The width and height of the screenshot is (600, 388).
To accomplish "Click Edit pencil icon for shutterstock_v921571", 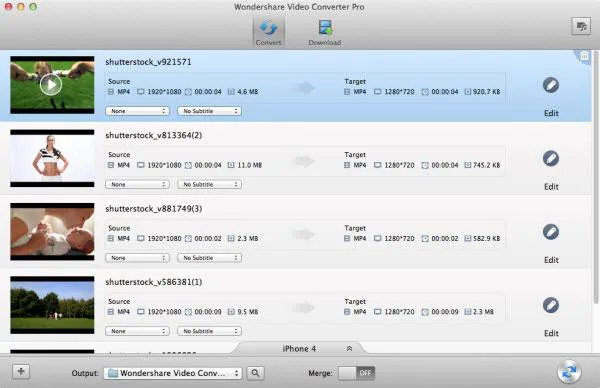I will [x=551, y=85].
